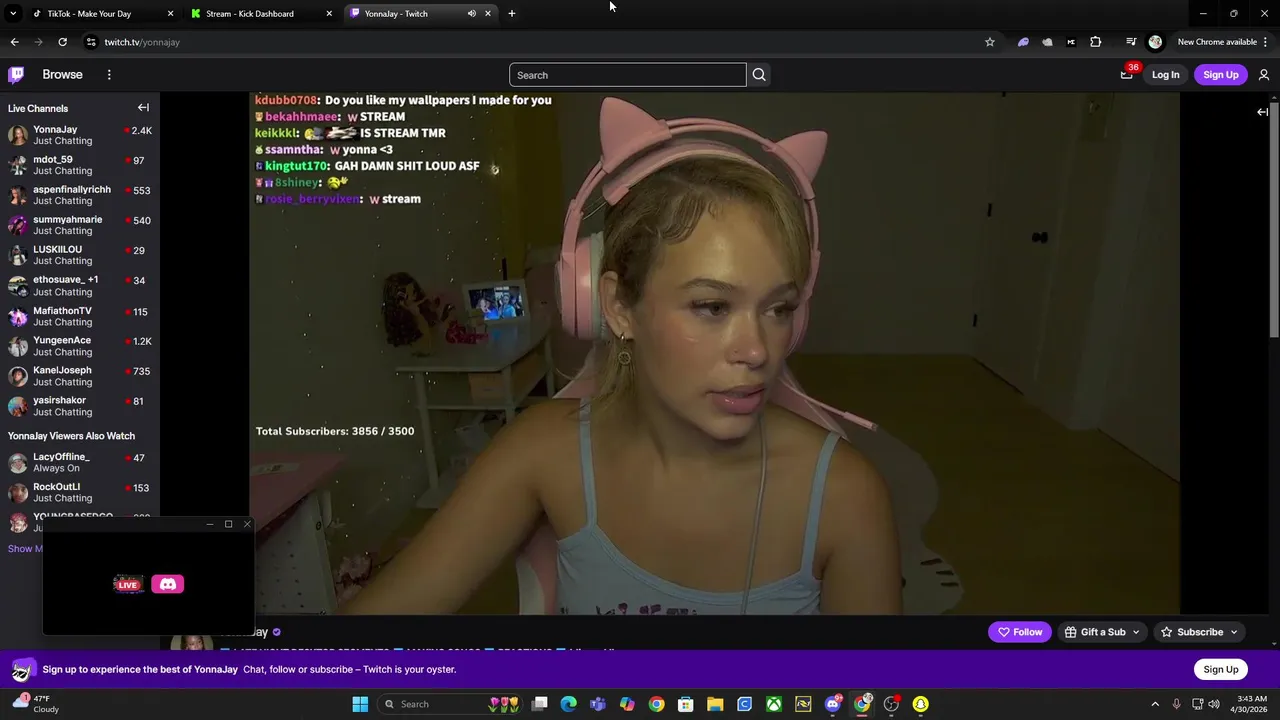Open the Chrome tab search dropdown

[13, 14]
